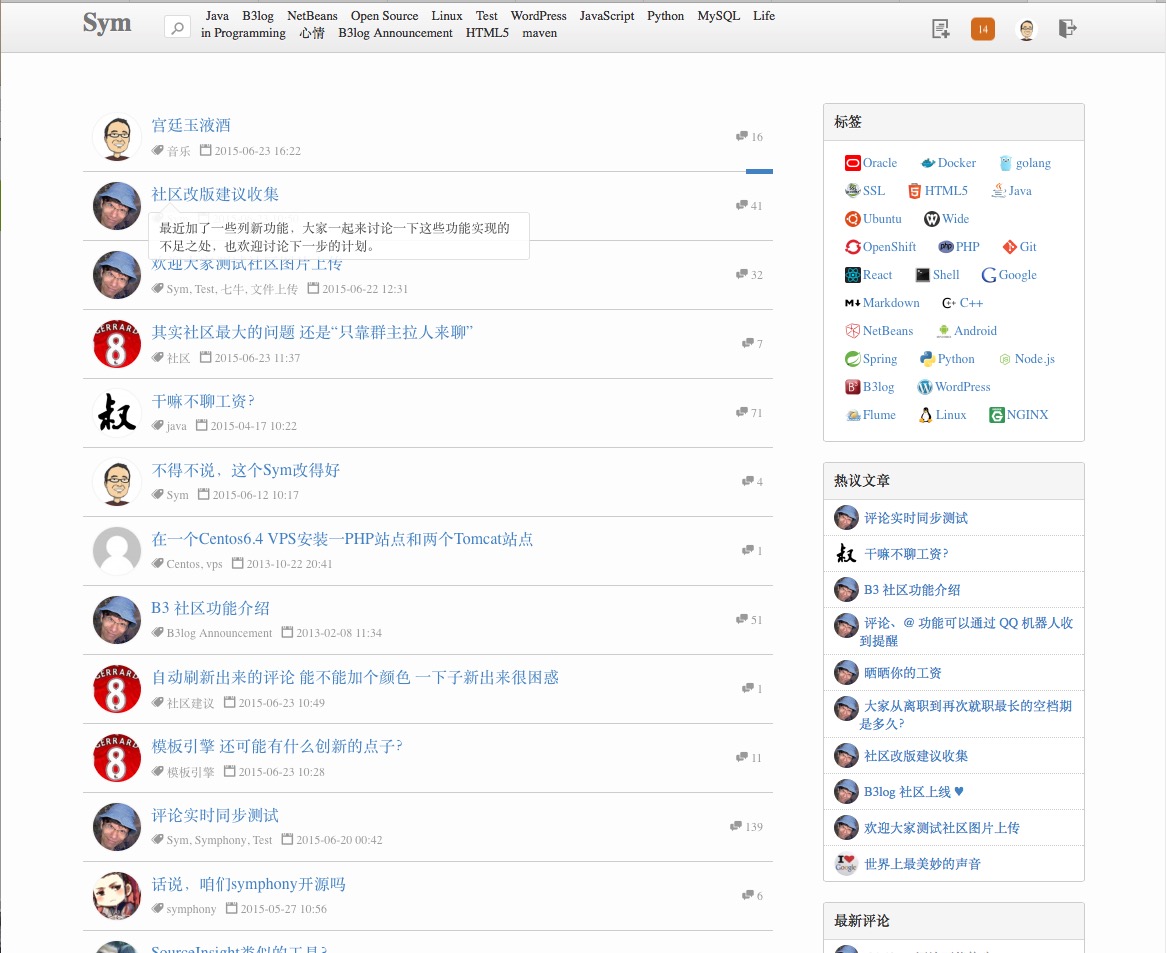This screenshot has width=1166, height=953.
Task: Open article B3 社区功能介绍 in main list
Action: point(210,608)
